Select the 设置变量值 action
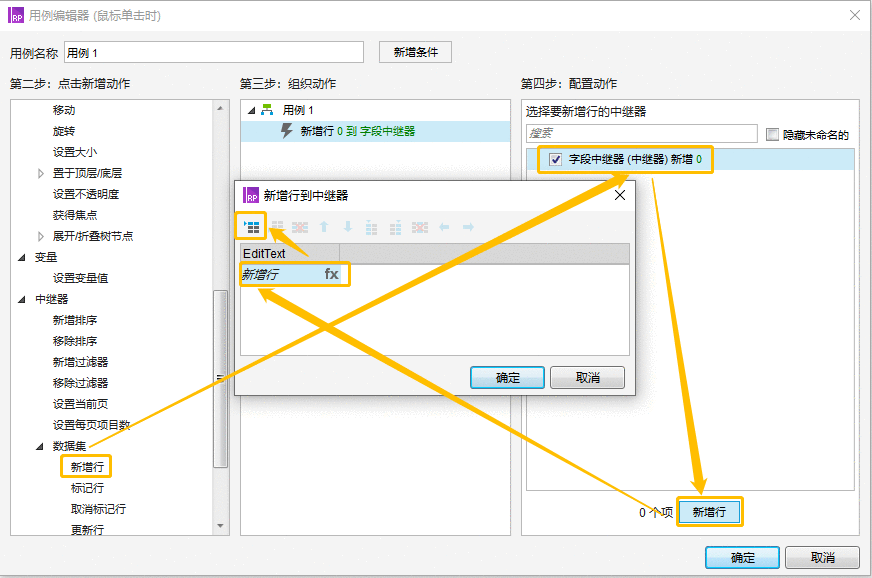 (x=81, y=278)
